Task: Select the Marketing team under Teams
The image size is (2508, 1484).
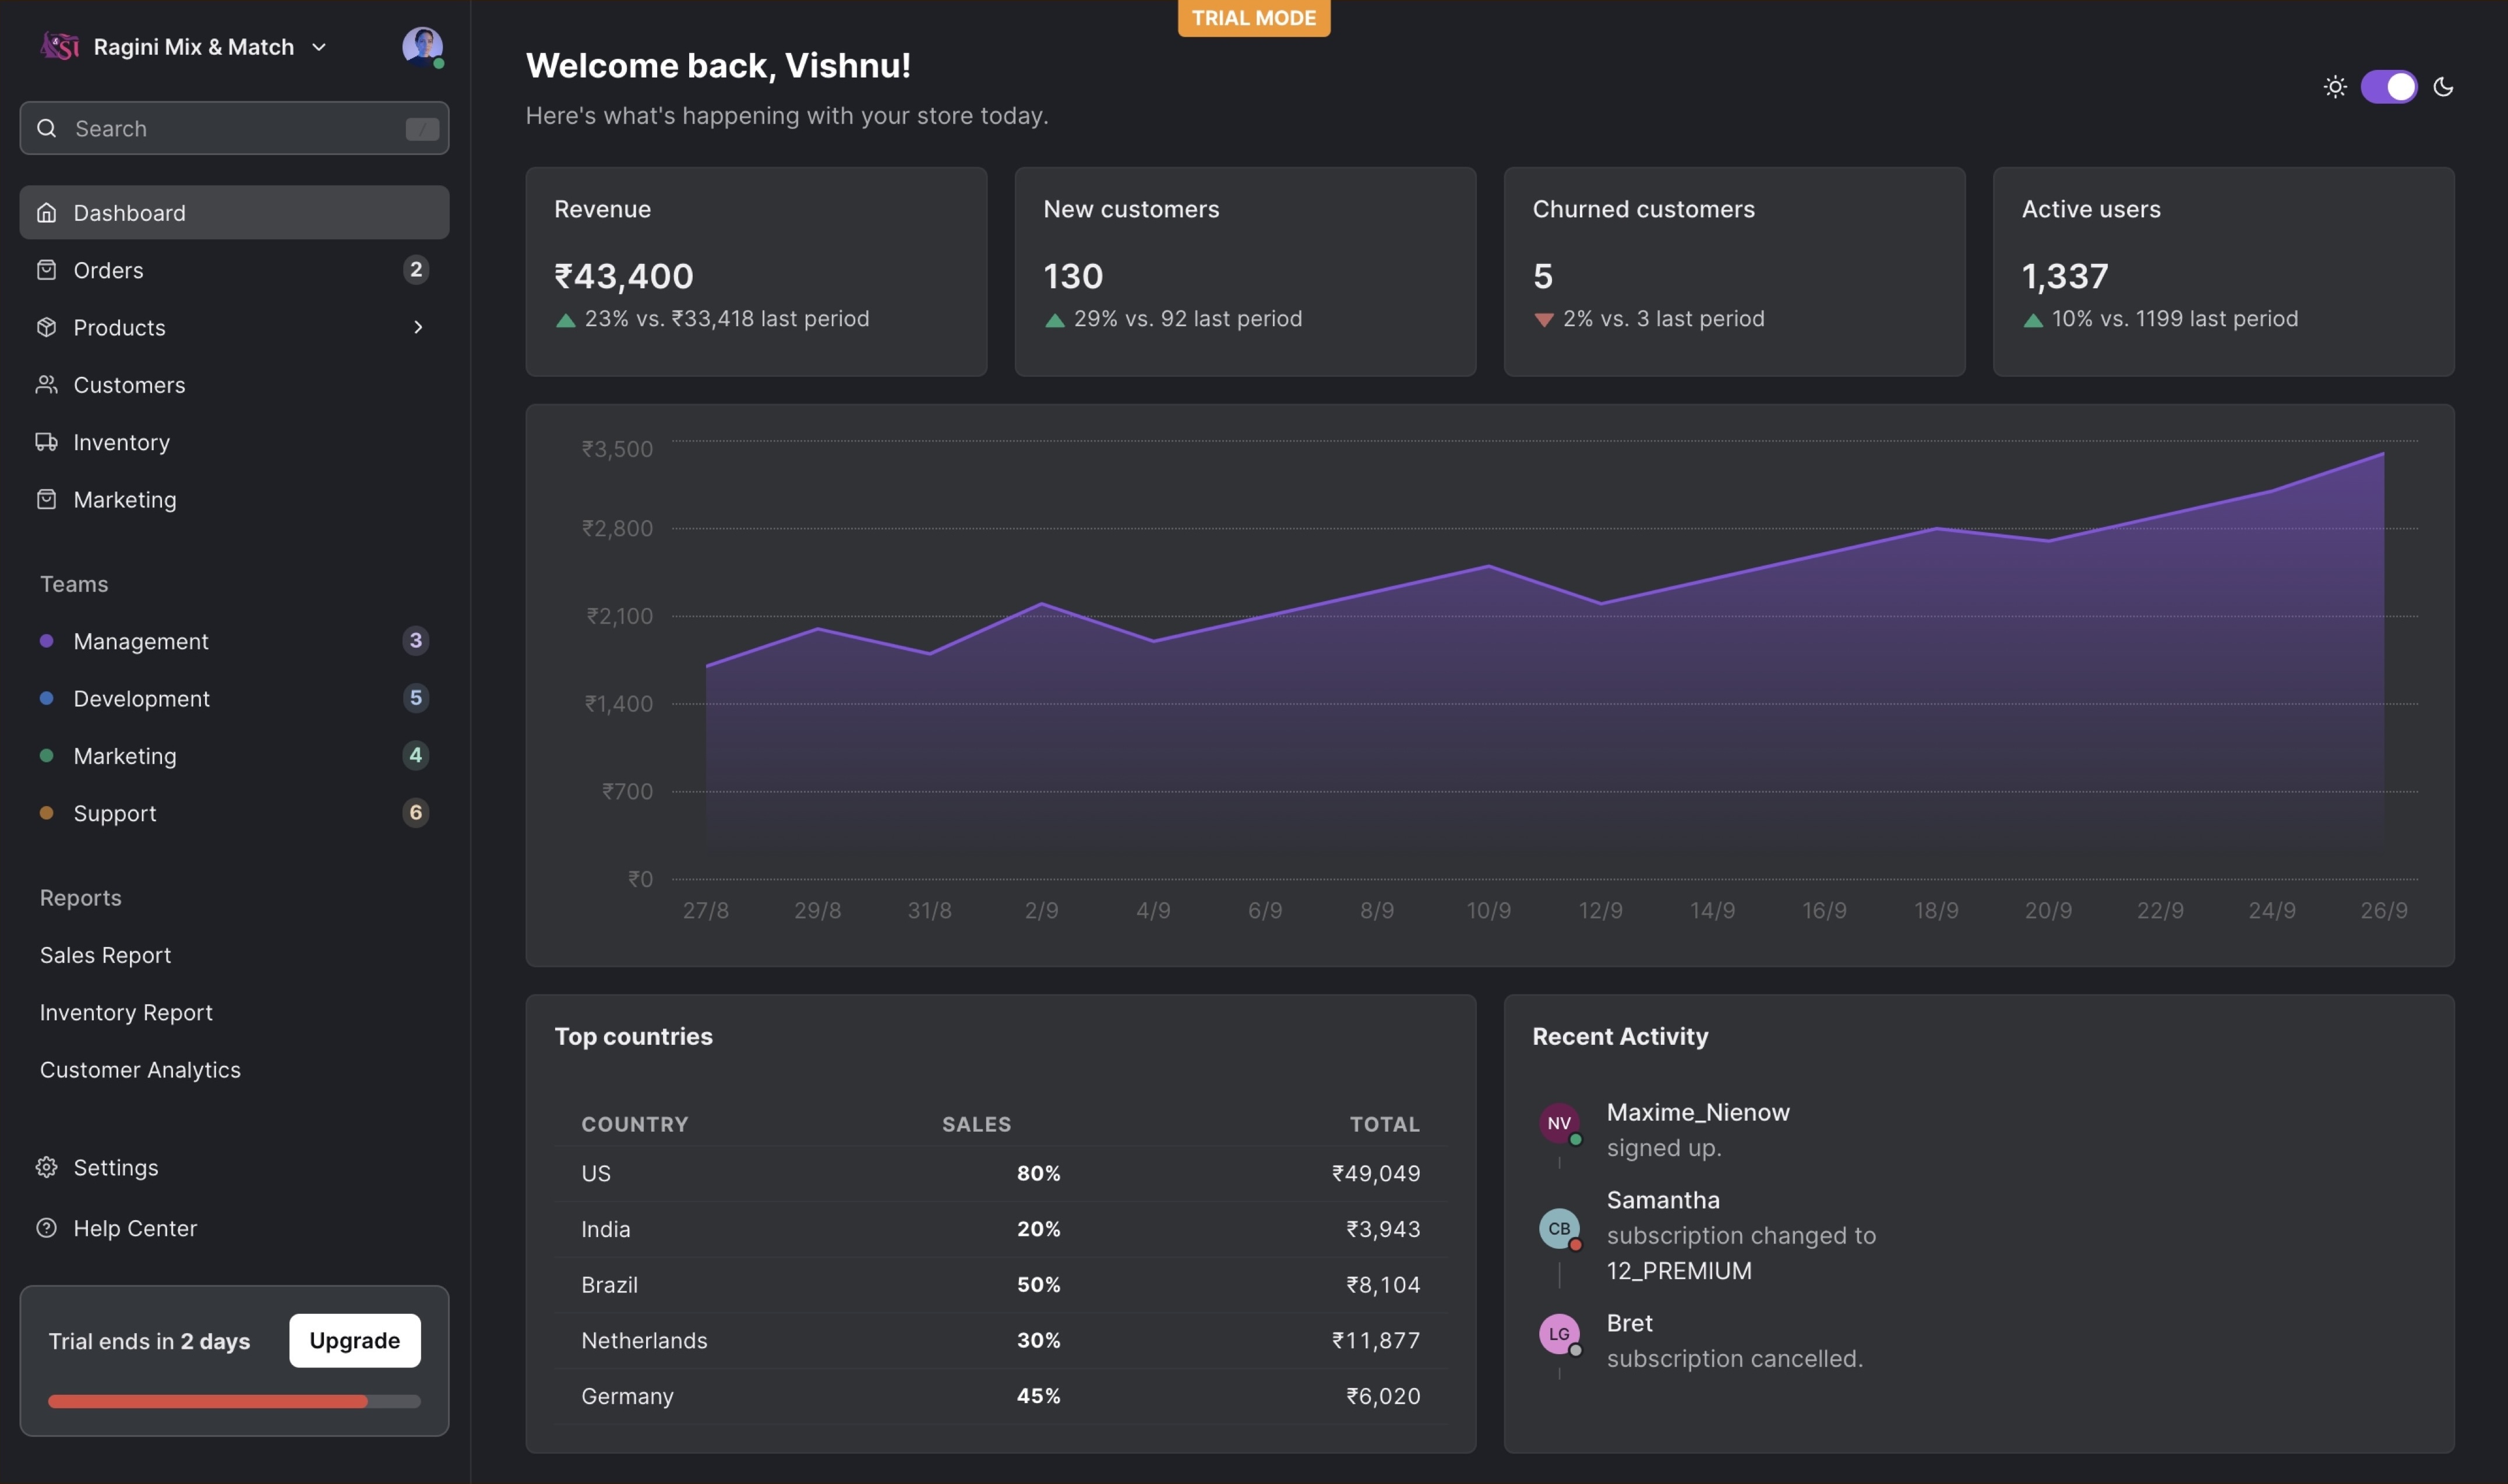Action: [234, 755]
